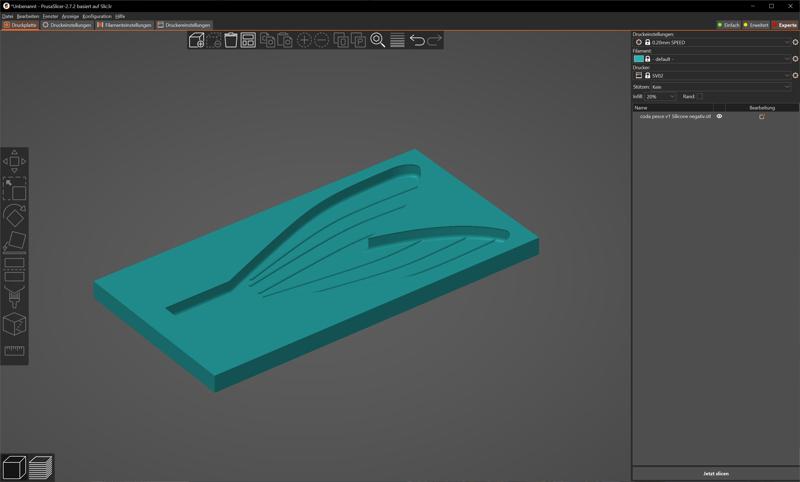Click the Undo arrow icon
800x482 pixels.
coord(417,40)
